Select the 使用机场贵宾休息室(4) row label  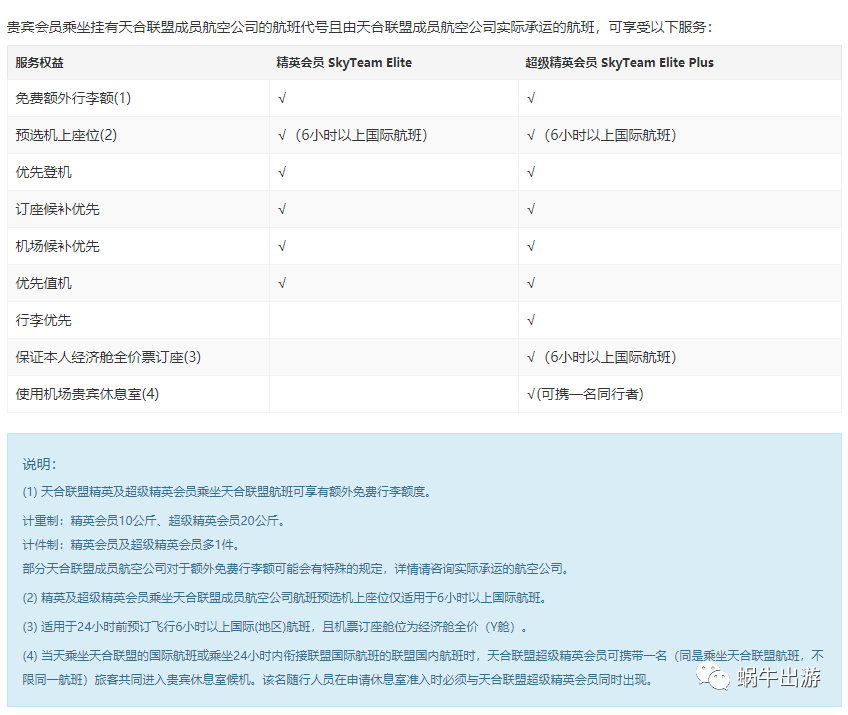87,394
